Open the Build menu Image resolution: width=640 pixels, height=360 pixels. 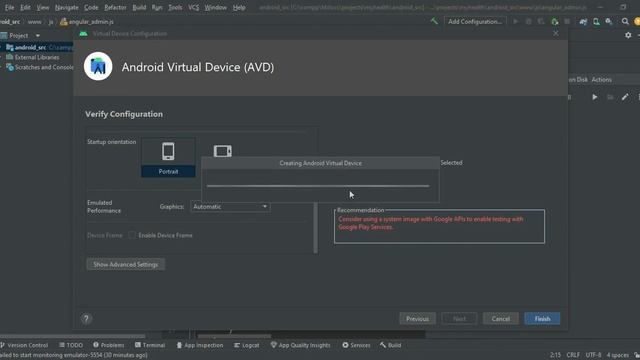pyautogui.click(x=139, y=7)
